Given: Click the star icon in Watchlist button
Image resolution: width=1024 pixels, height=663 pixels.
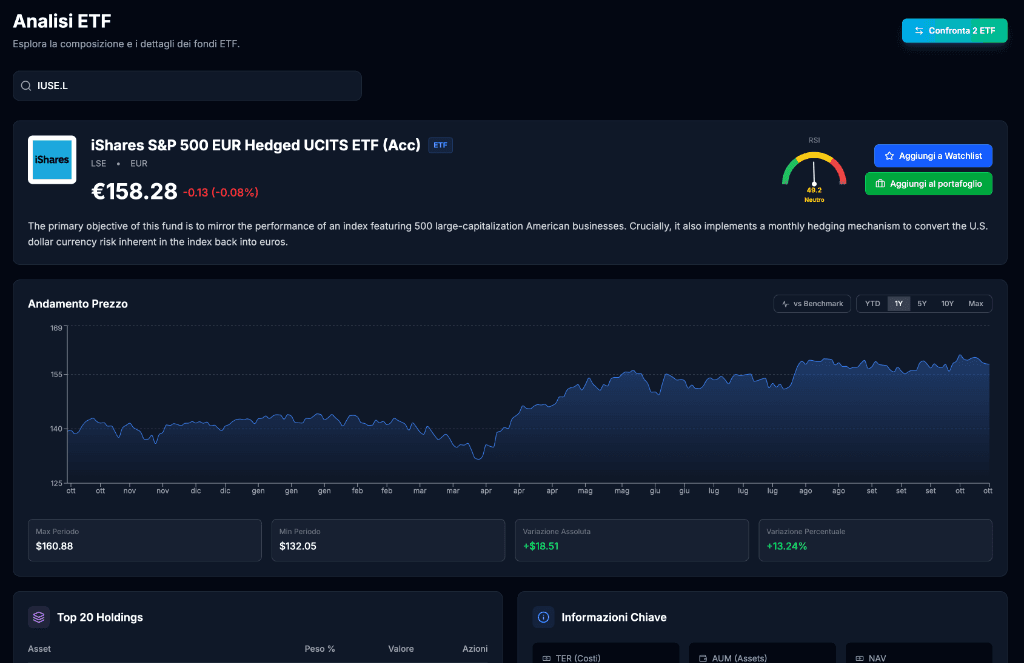Looking at the screenshot, I should point(889,156).
